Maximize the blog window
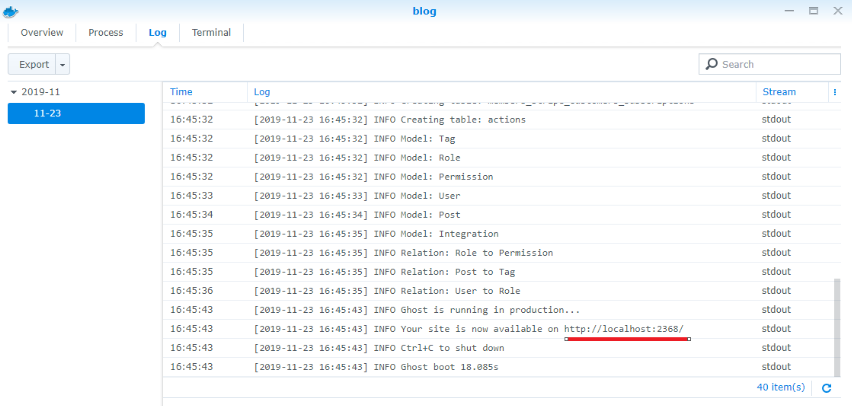This screenshot has width=852, height=406. point(813,11)
